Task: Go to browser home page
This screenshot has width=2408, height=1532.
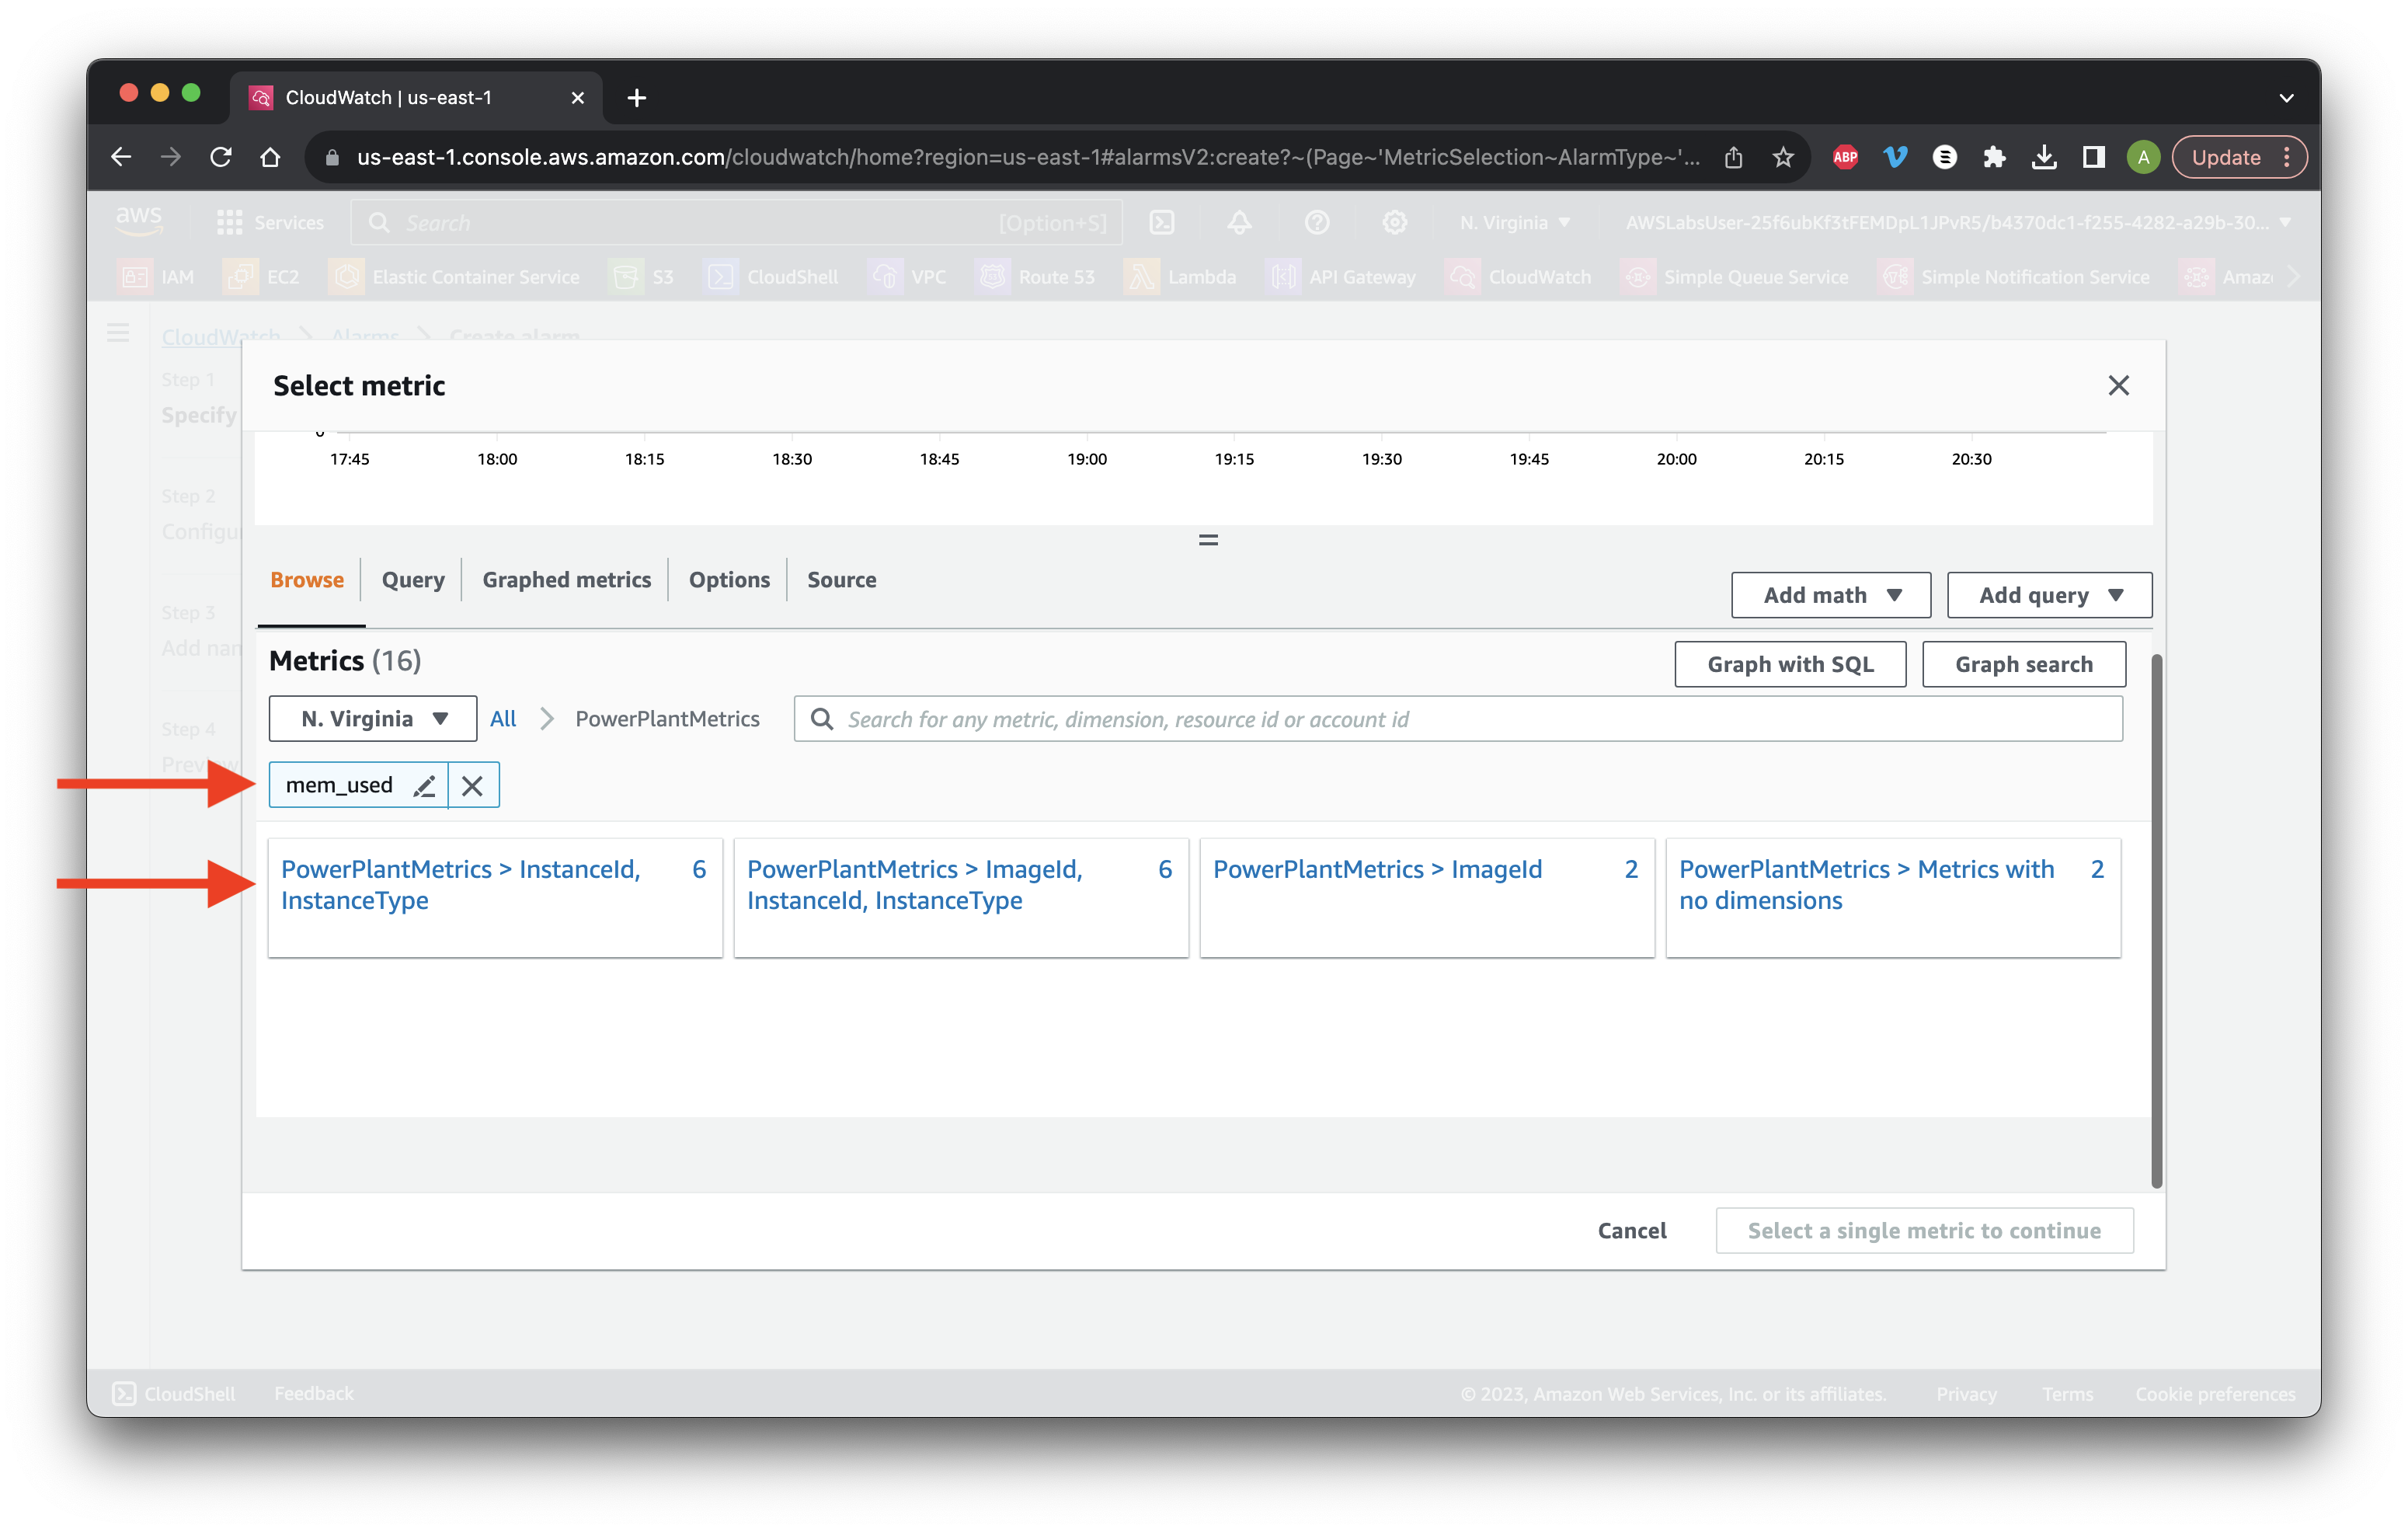Action: pos(270,157)
